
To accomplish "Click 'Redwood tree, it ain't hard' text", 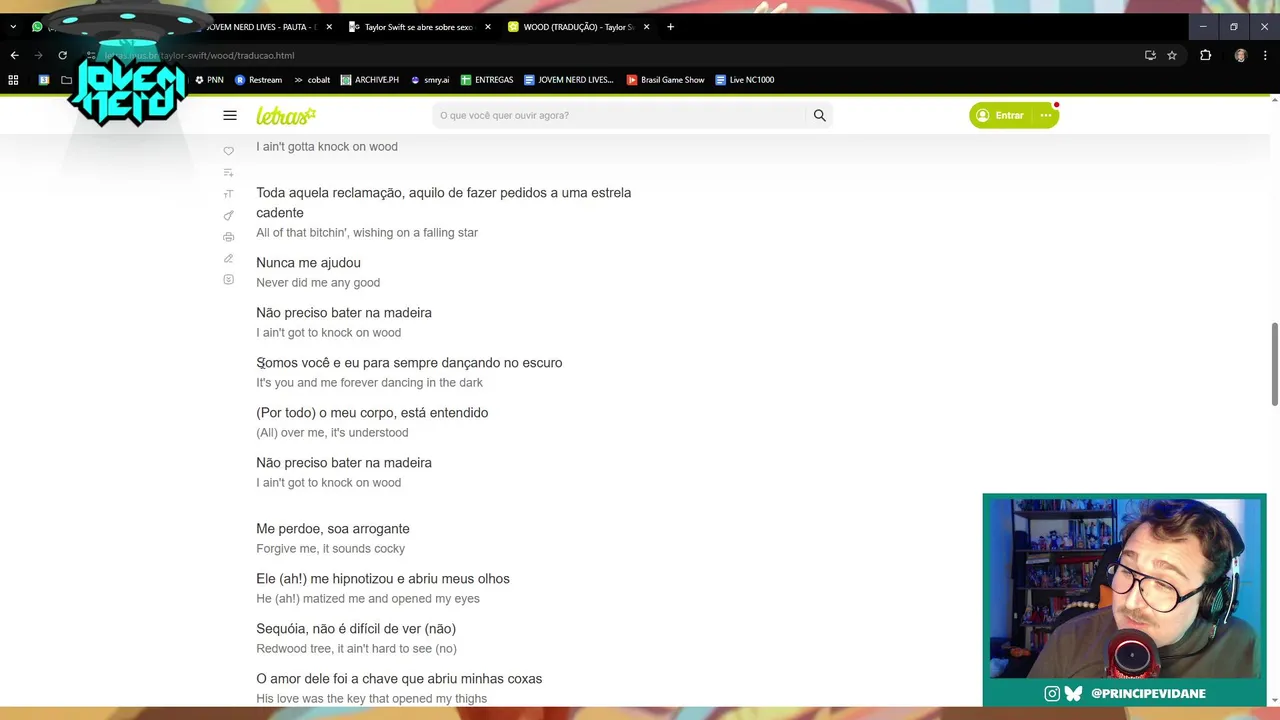I will tap(356, 648).
